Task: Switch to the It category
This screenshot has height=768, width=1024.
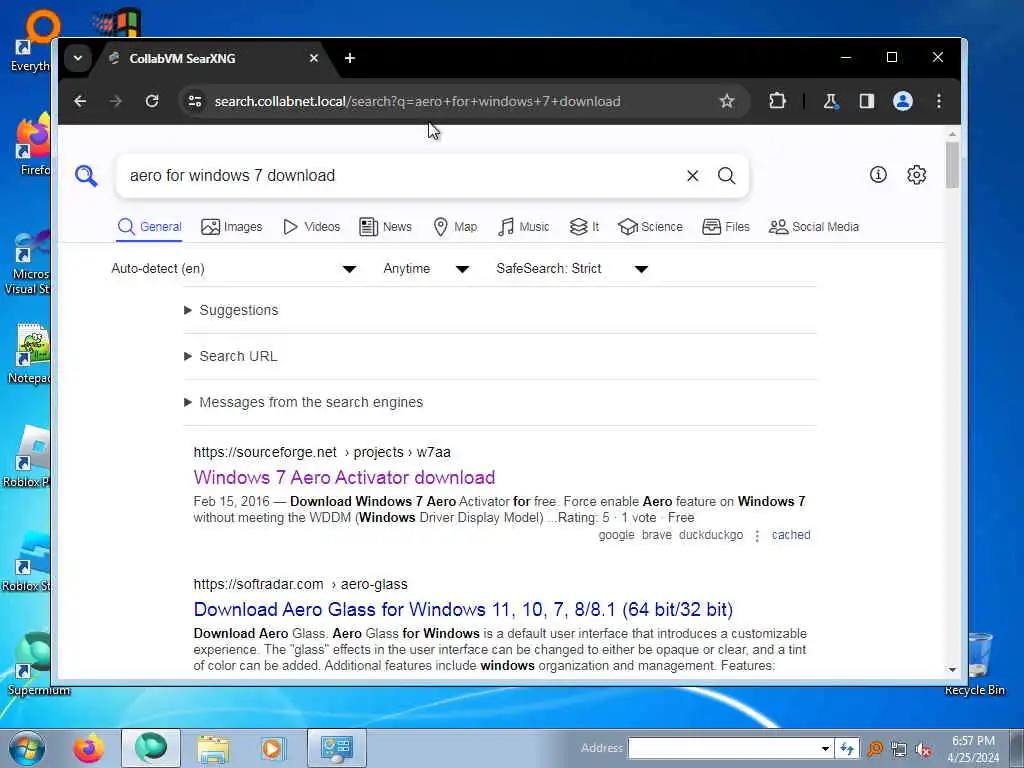Action: click(584, 227)
